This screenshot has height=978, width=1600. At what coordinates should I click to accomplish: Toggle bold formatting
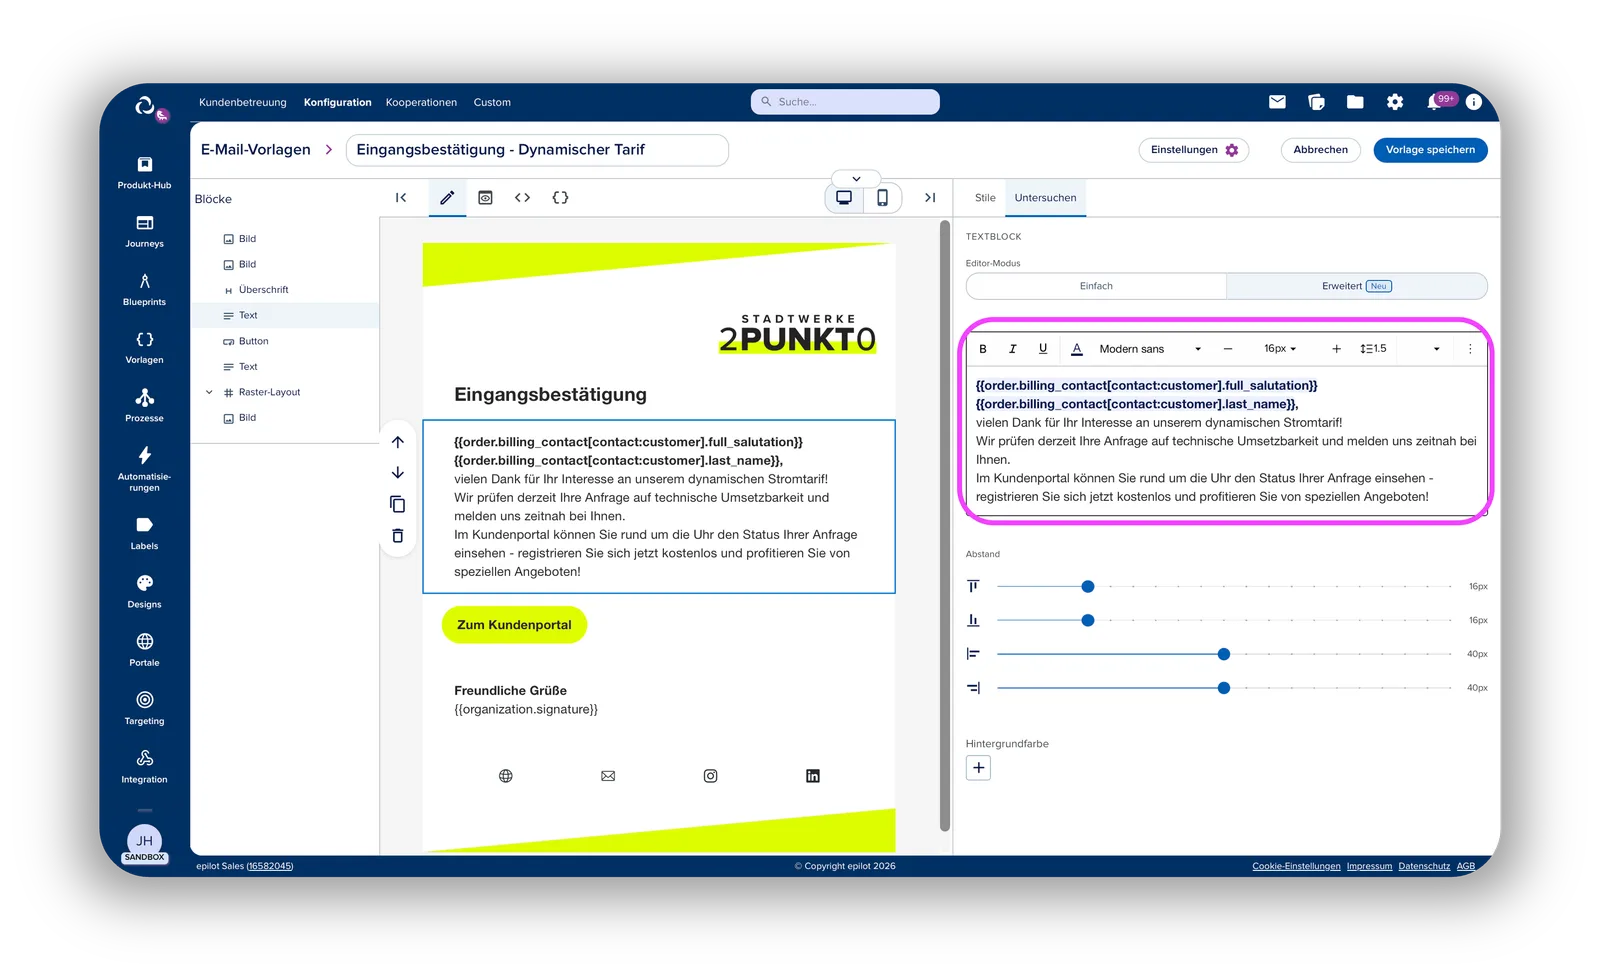coord(983,349)
